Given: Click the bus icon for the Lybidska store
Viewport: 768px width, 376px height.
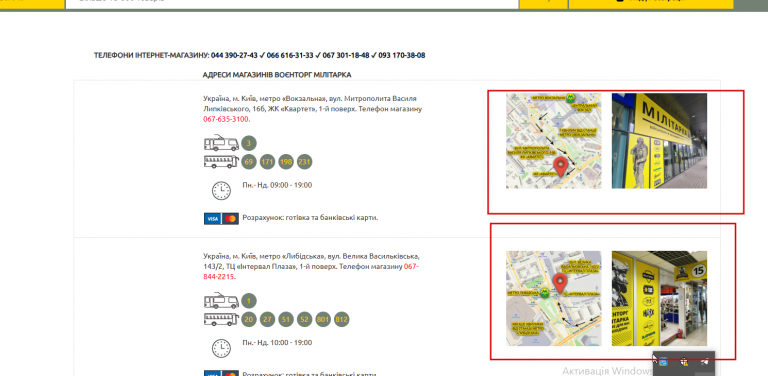Looking at the screenshot, I should tap(221, 319).
